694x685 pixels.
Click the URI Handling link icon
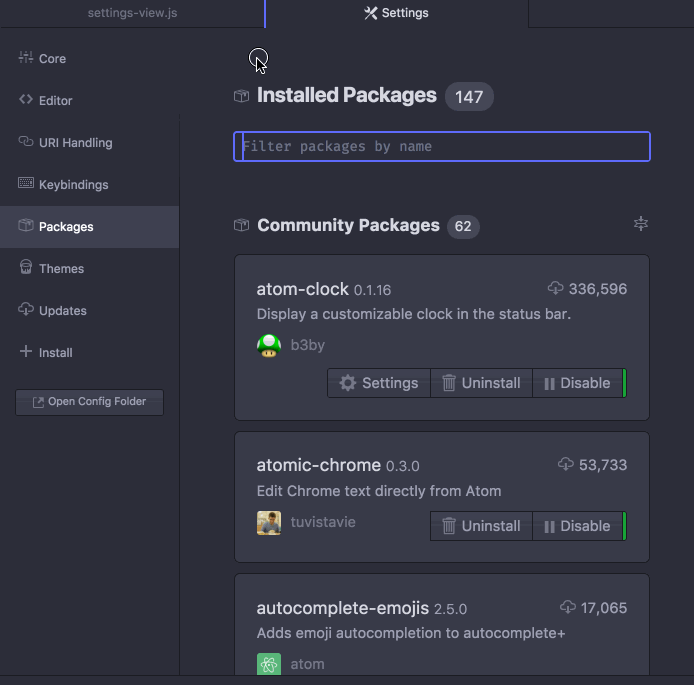(x=26, y=142)
